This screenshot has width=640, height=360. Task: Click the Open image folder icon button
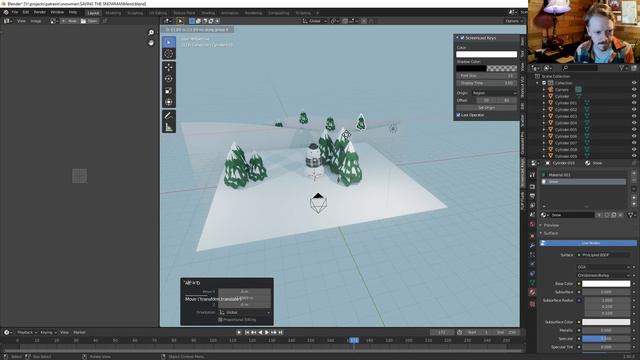89,21
